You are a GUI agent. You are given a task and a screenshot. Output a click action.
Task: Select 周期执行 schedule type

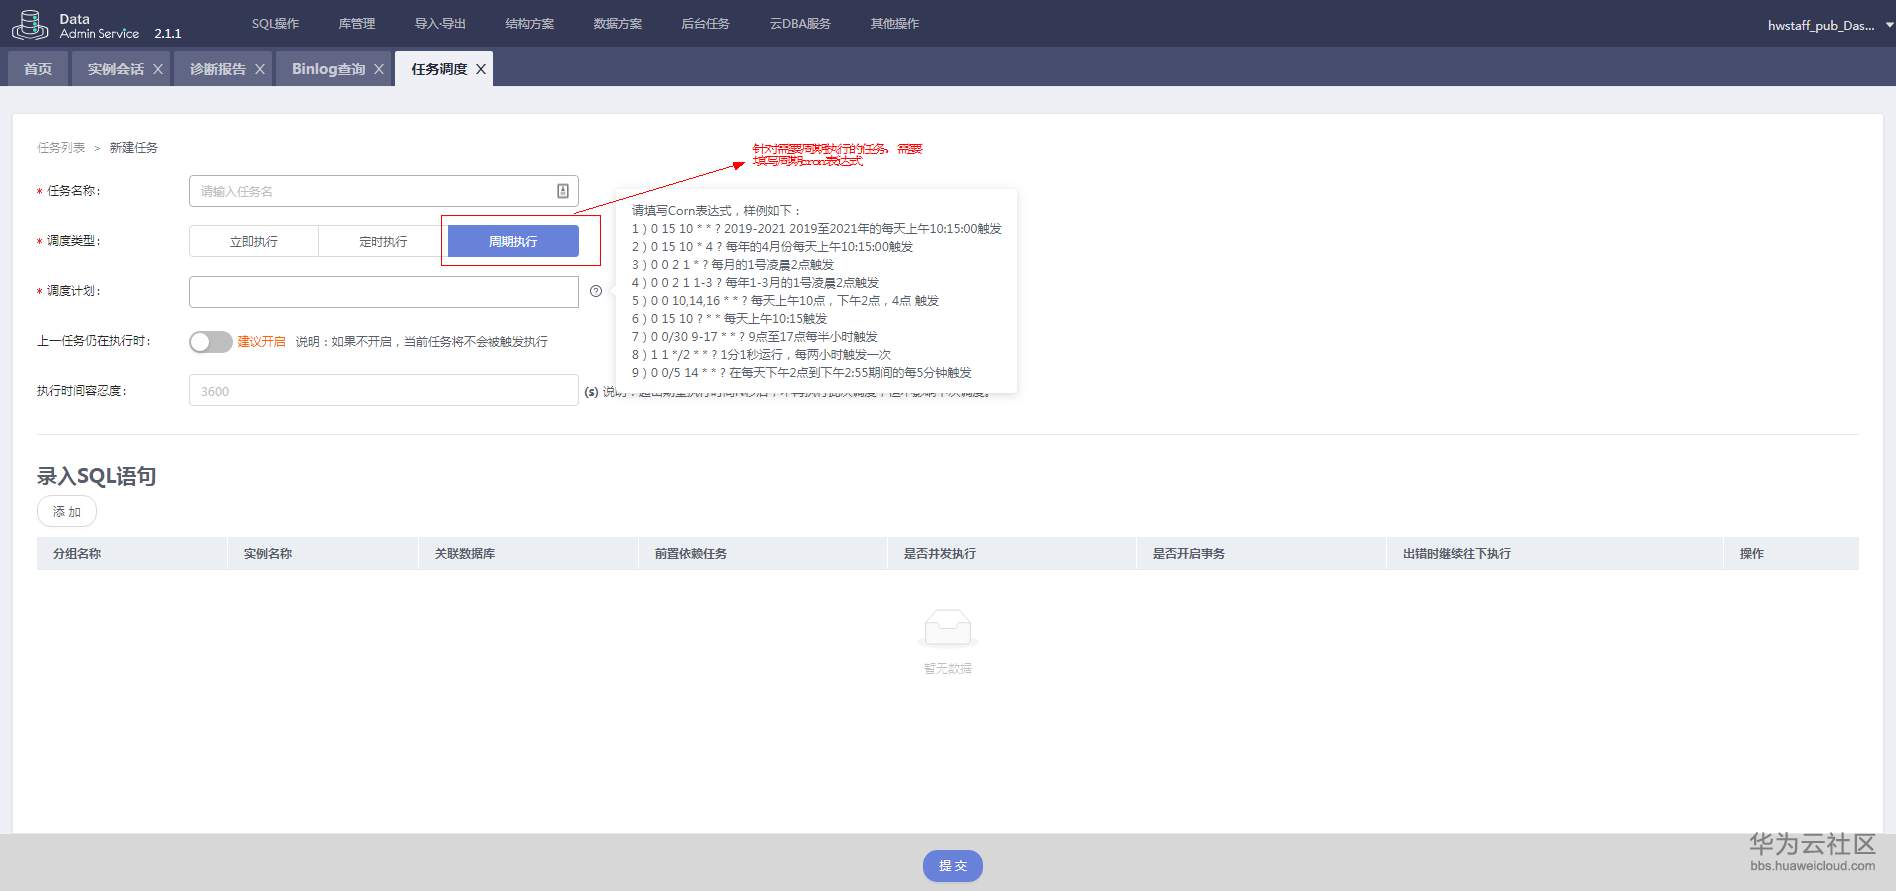click(513, 241)
